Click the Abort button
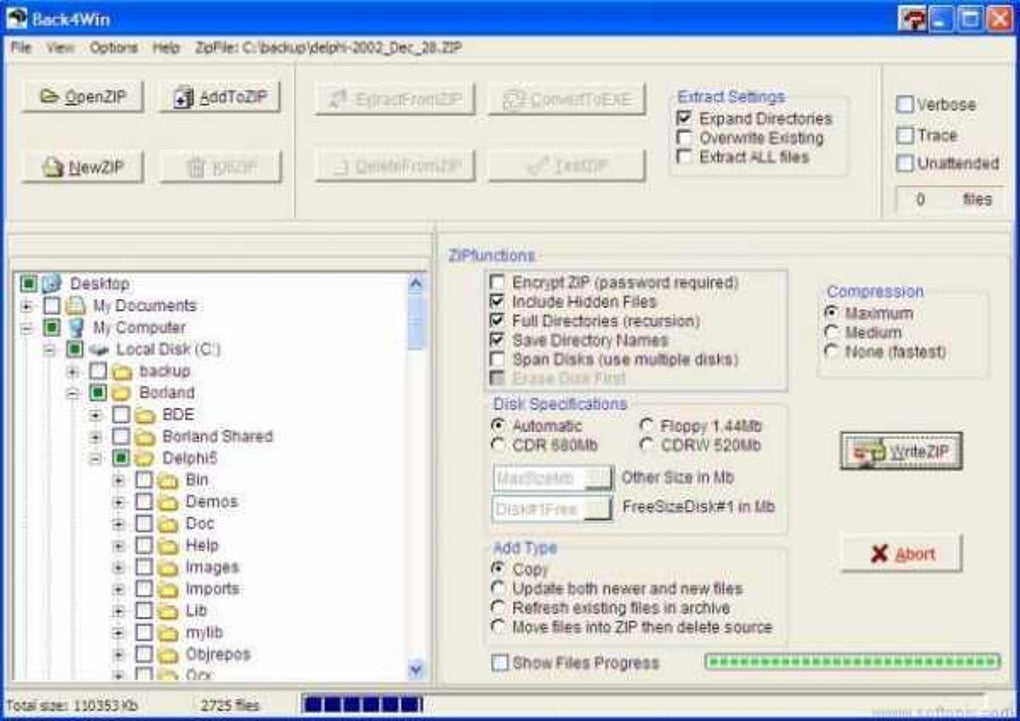The height and width of the screenshot is (721, 1020). pos(901,554)
